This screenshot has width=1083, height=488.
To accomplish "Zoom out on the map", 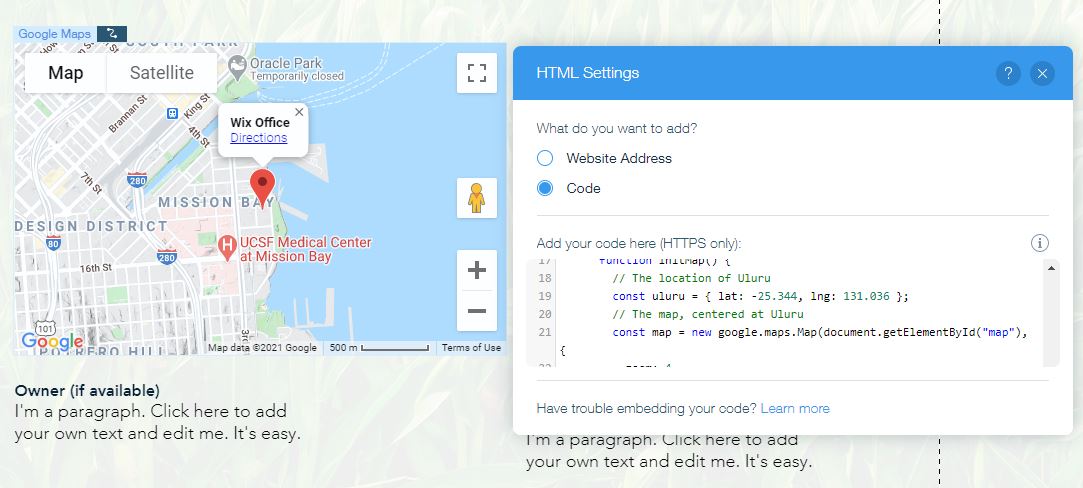I will [477, 311].
